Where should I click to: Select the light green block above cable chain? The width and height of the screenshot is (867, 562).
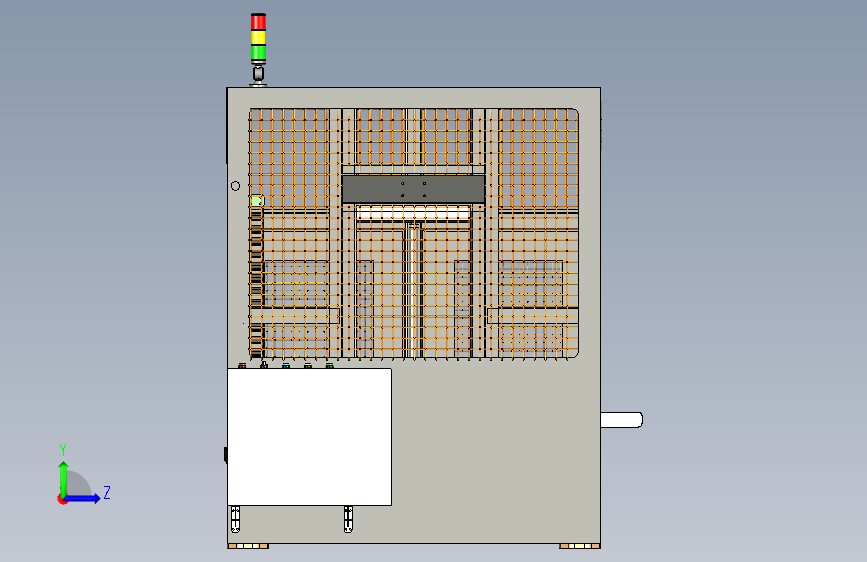257,201
